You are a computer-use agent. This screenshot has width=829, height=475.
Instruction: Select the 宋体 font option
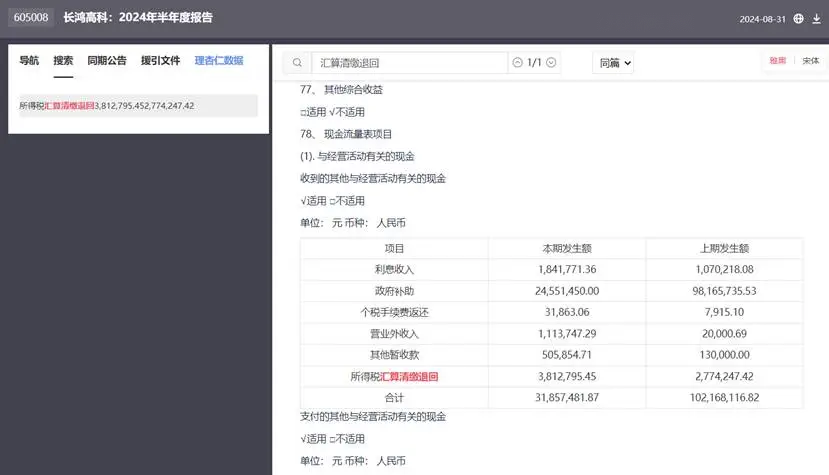tap(810, 60)
